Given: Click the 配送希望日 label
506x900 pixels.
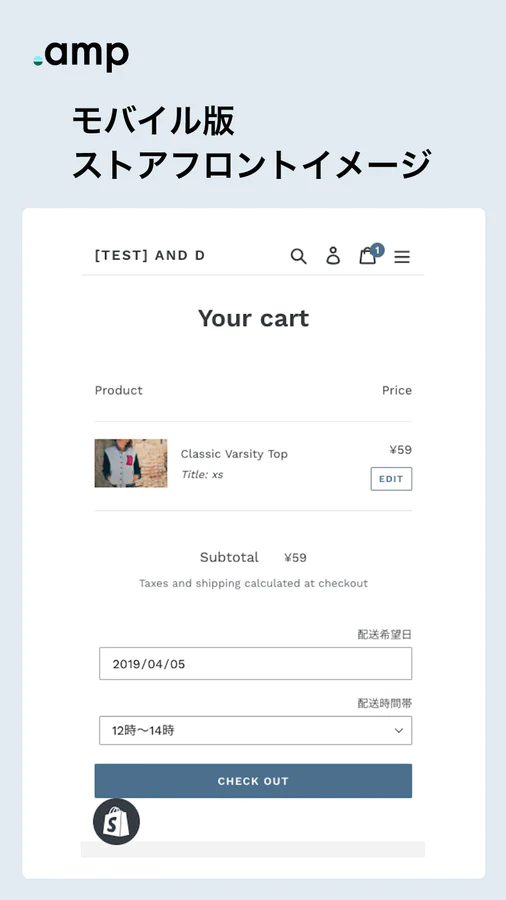Looking at the screenshot, I should (x=384, y=634).
